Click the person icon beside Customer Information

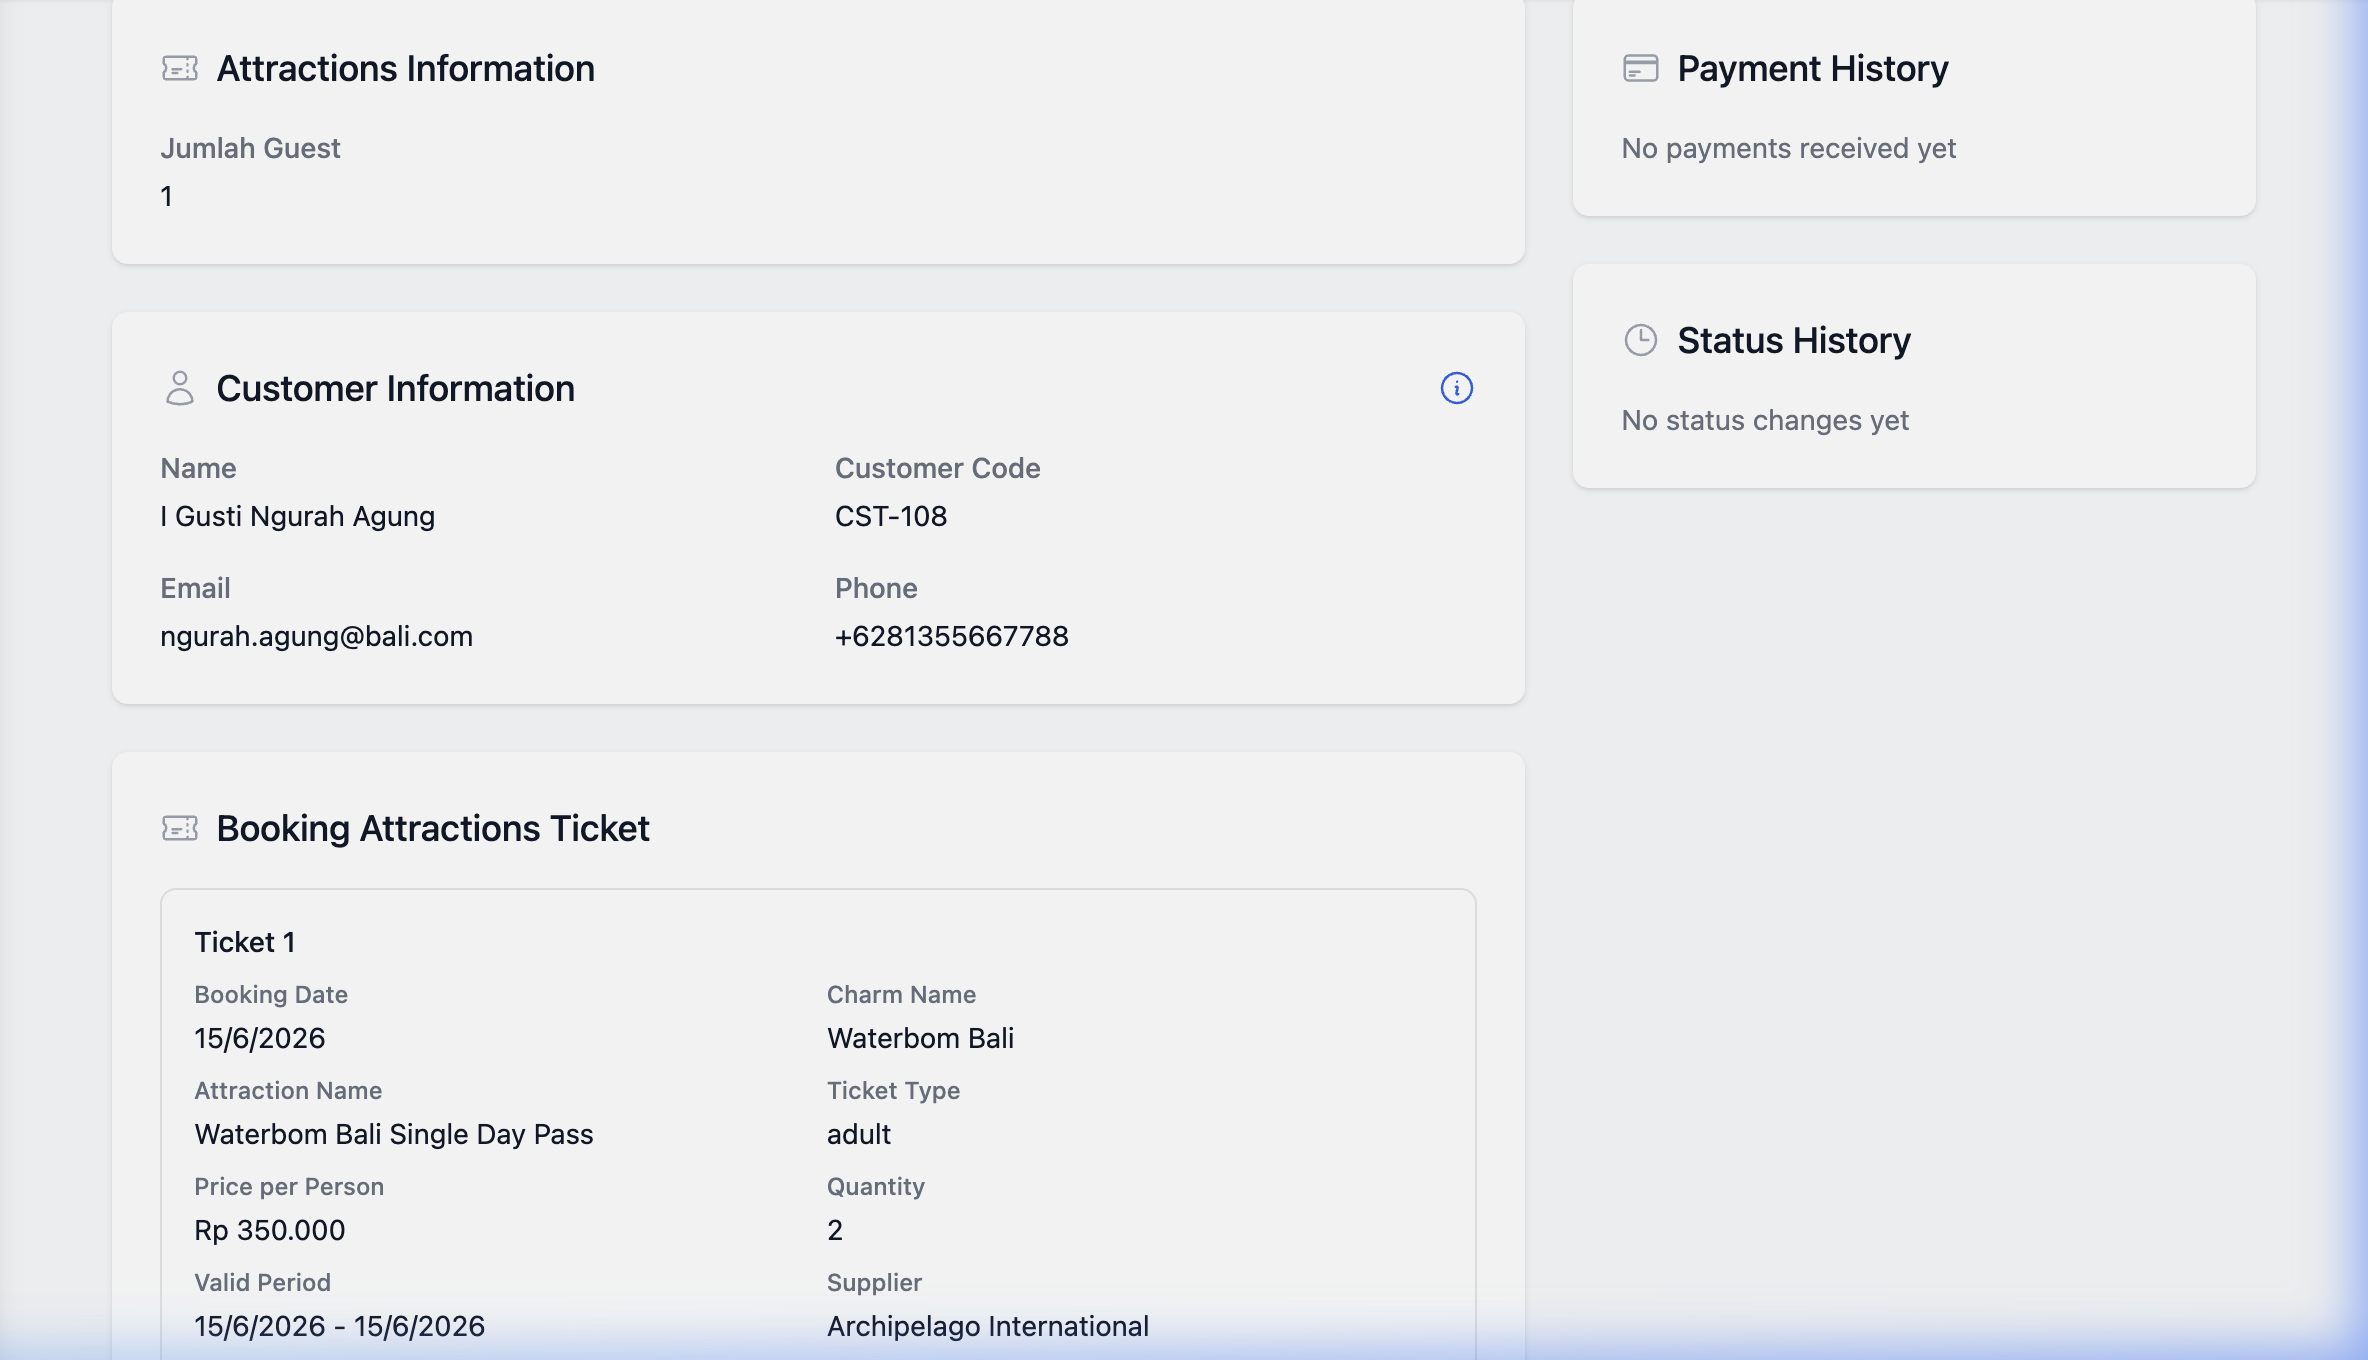pyautogui.click(x=180, y=388)
